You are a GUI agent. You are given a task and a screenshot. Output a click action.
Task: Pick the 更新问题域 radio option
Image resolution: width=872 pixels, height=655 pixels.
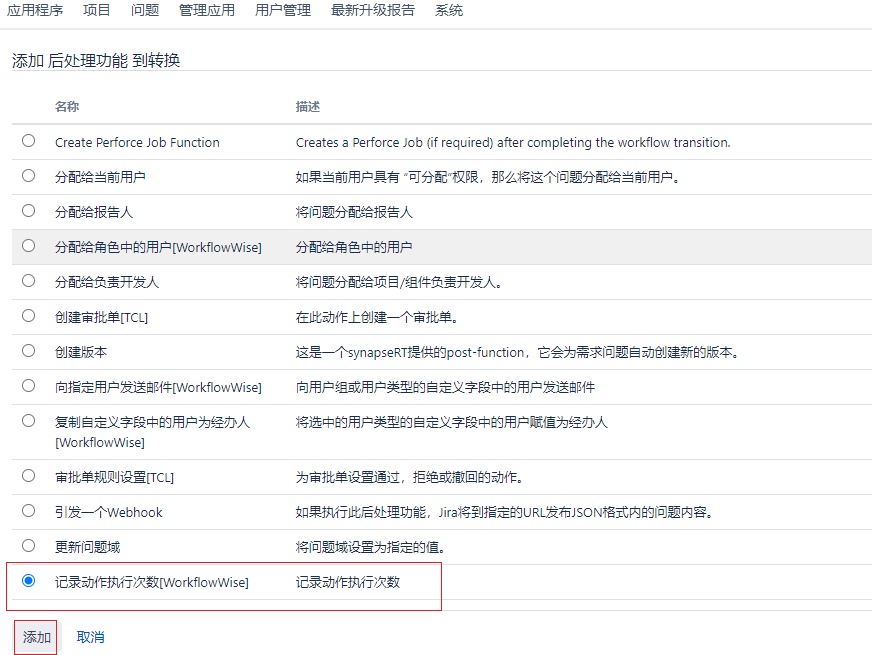(28, 546)
